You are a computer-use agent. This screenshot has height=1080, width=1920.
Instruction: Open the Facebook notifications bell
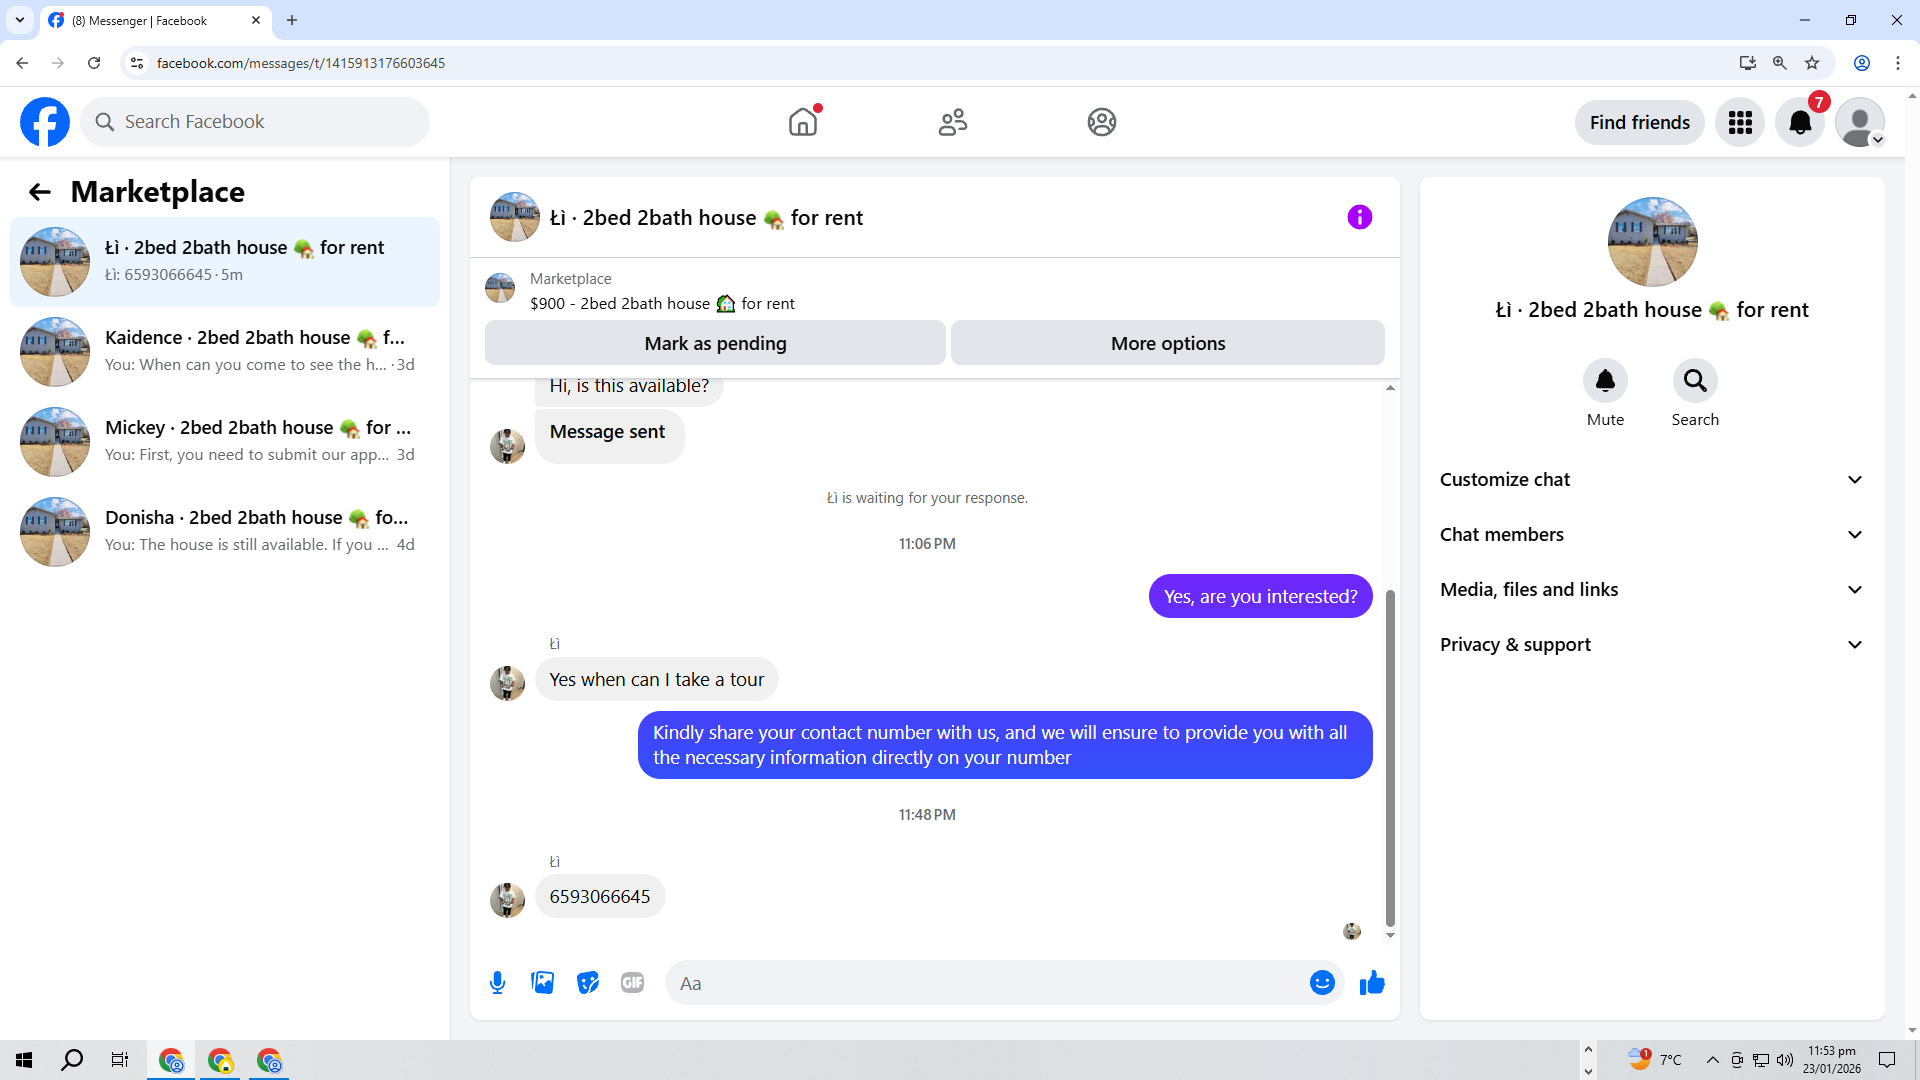[x=1799, y=122]
